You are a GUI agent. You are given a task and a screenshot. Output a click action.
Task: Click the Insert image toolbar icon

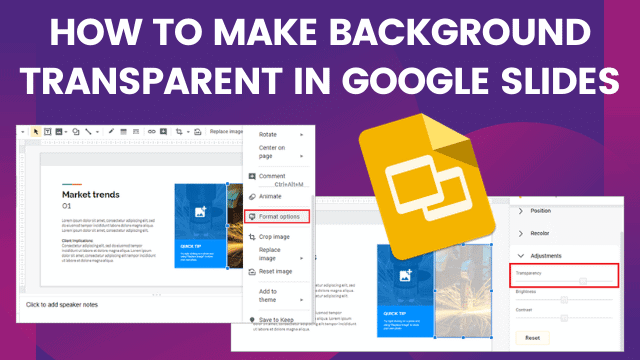(x=59, y=131)
